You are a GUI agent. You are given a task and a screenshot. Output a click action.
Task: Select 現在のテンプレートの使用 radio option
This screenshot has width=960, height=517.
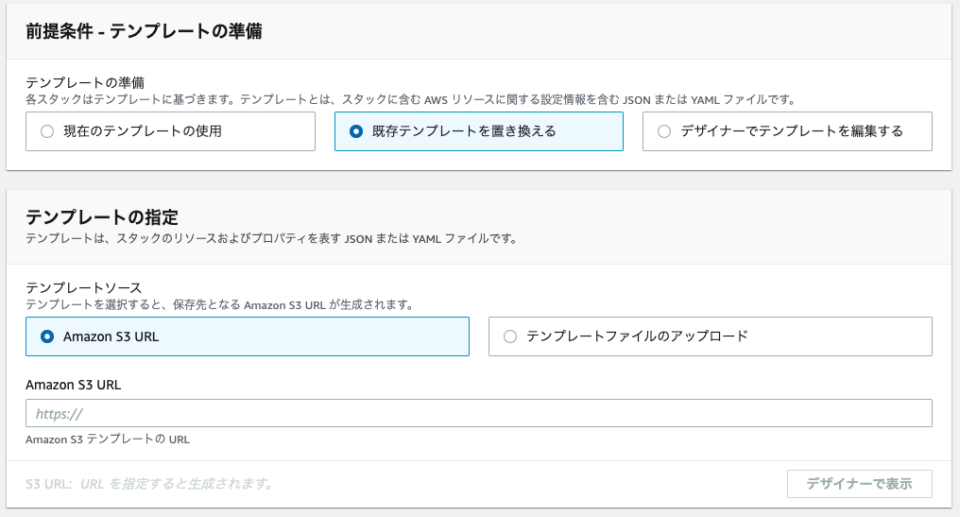click(x=170, y=131)
